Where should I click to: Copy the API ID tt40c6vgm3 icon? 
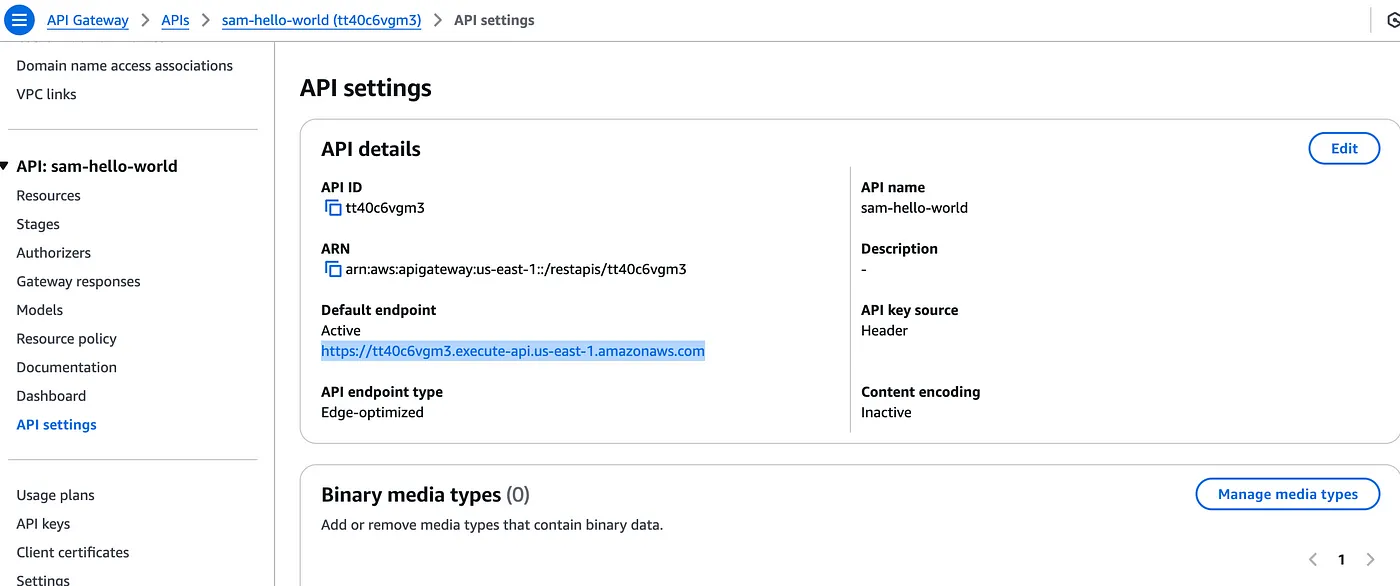coord(333,208)
